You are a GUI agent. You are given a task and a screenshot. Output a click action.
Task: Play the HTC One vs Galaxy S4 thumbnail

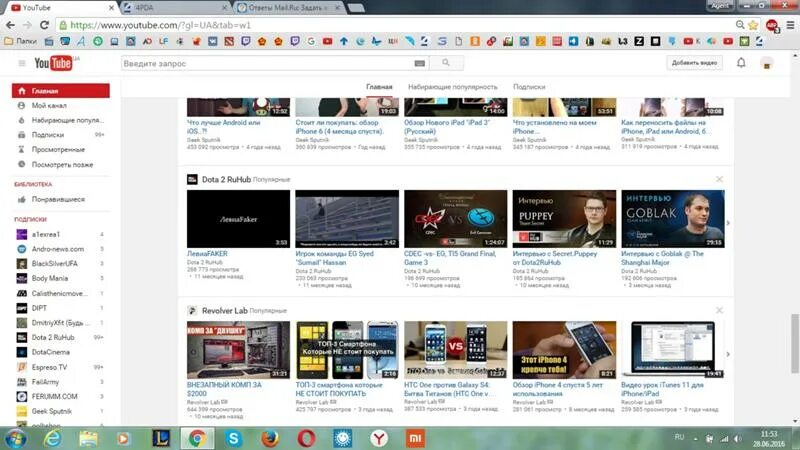point(456,350)
